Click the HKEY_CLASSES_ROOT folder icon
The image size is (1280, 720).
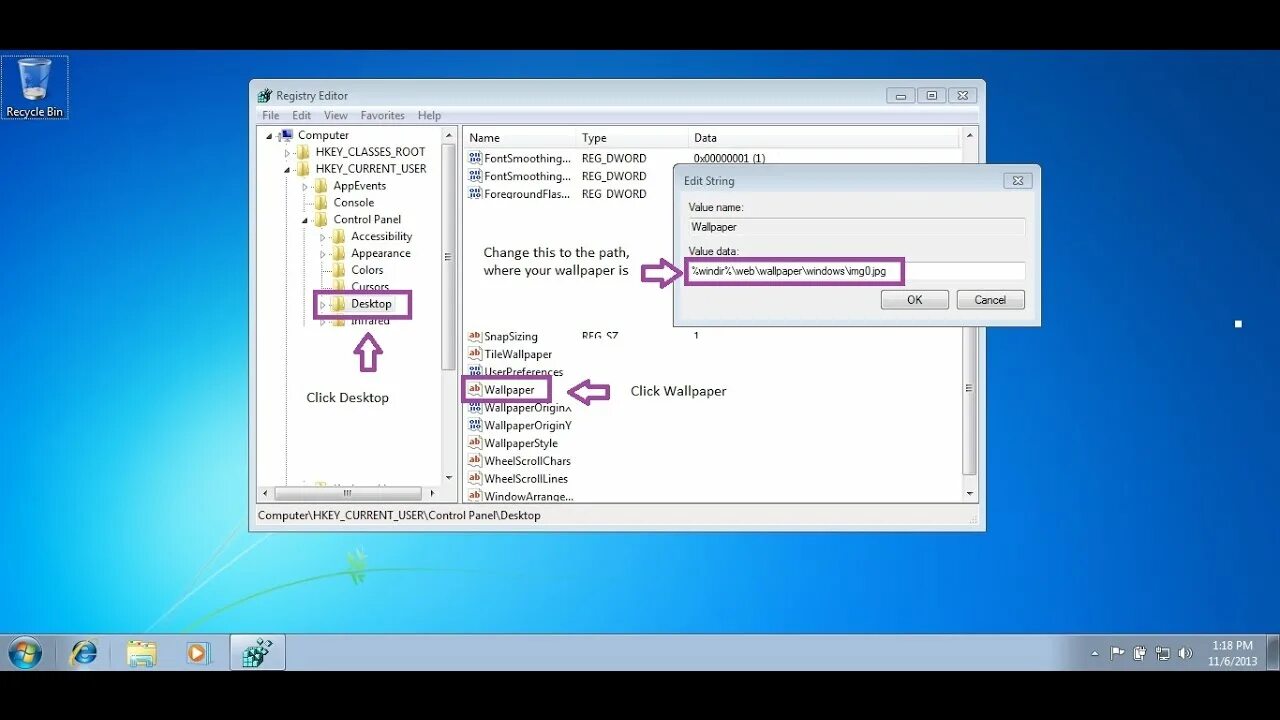(x=303, y=152)
